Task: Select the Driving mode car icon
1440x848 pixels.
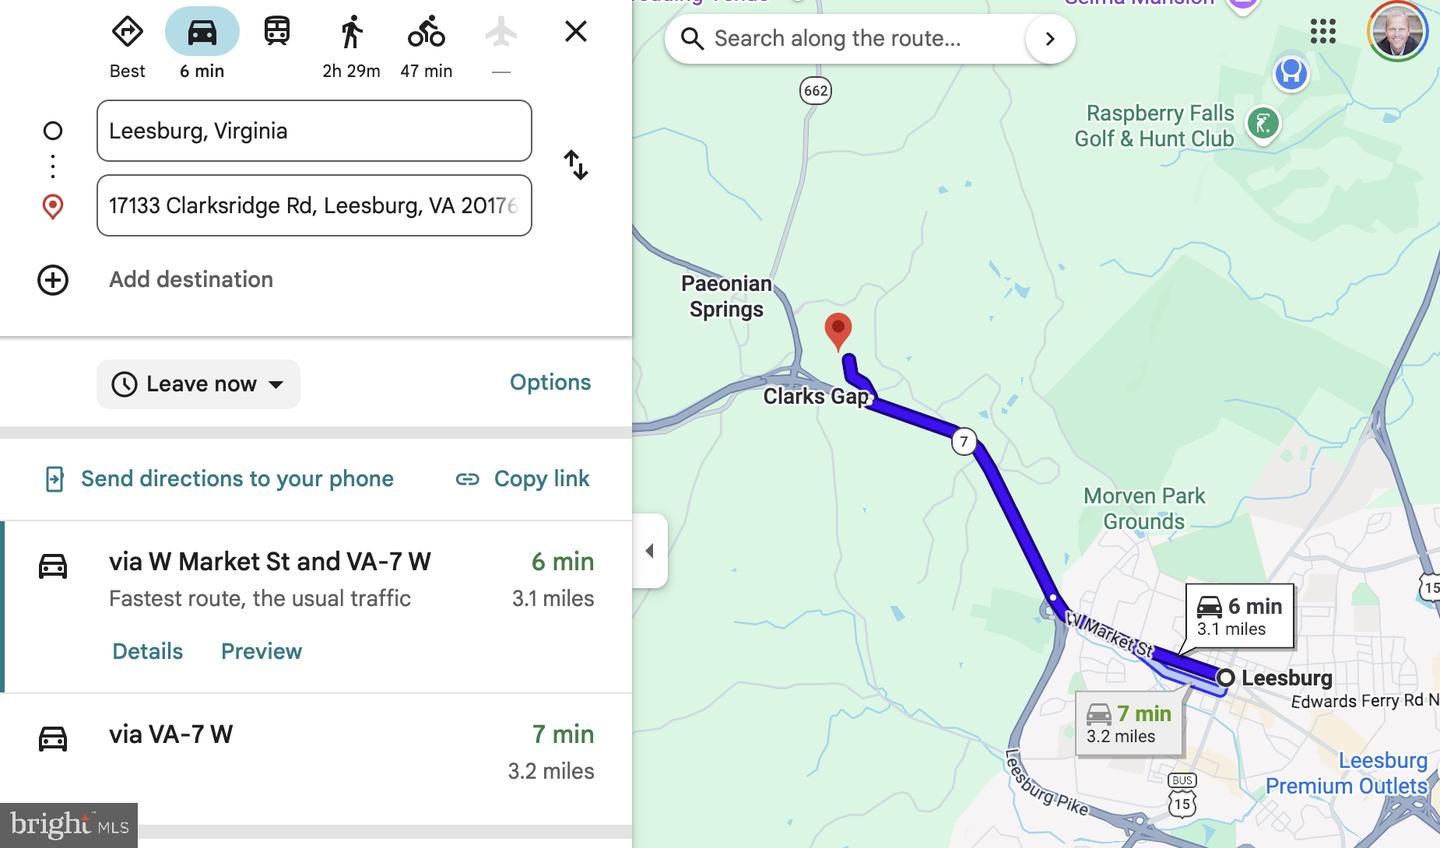Action: (x=202, y=32)
